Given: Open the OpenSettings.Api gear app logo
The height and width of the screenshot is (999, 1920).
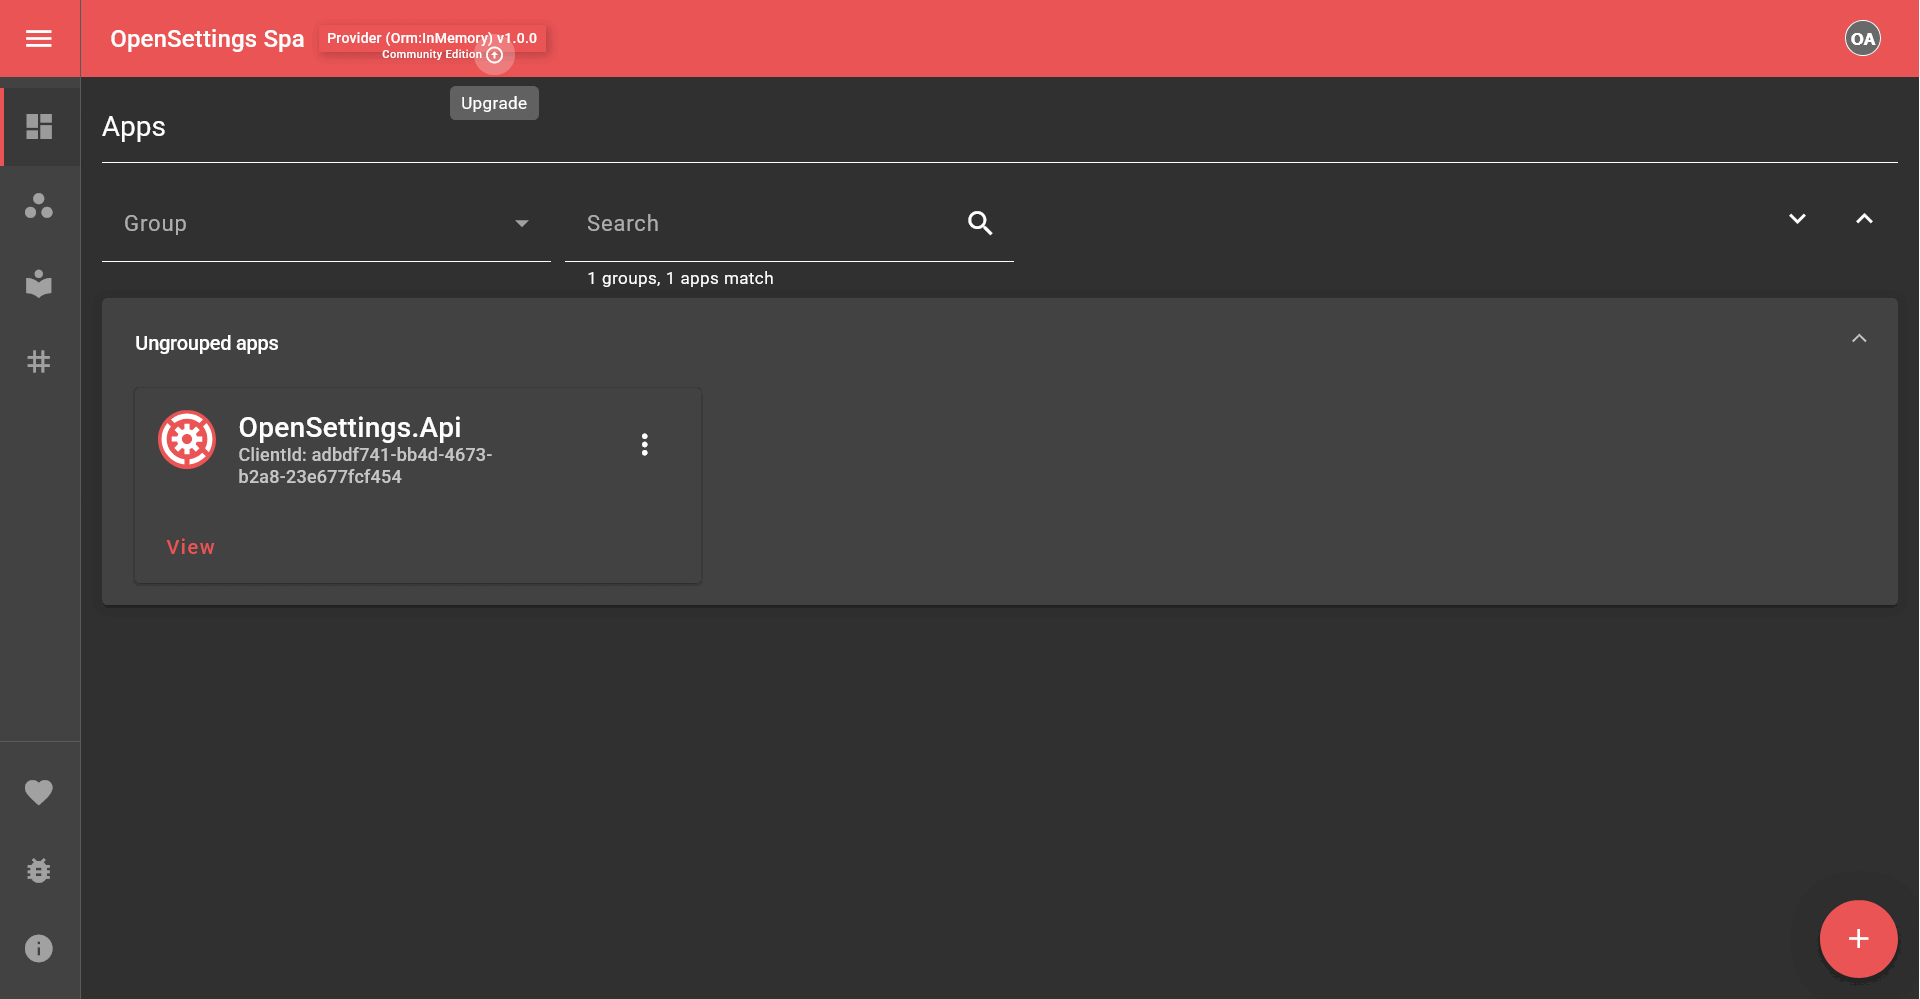Looking at the screenshot, I should point(186,439).
